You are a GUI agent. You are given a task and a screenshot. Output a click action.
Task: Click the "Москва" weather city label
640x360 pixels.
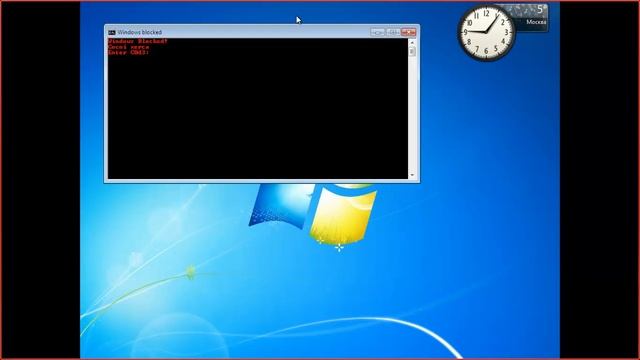pos(536,22)
